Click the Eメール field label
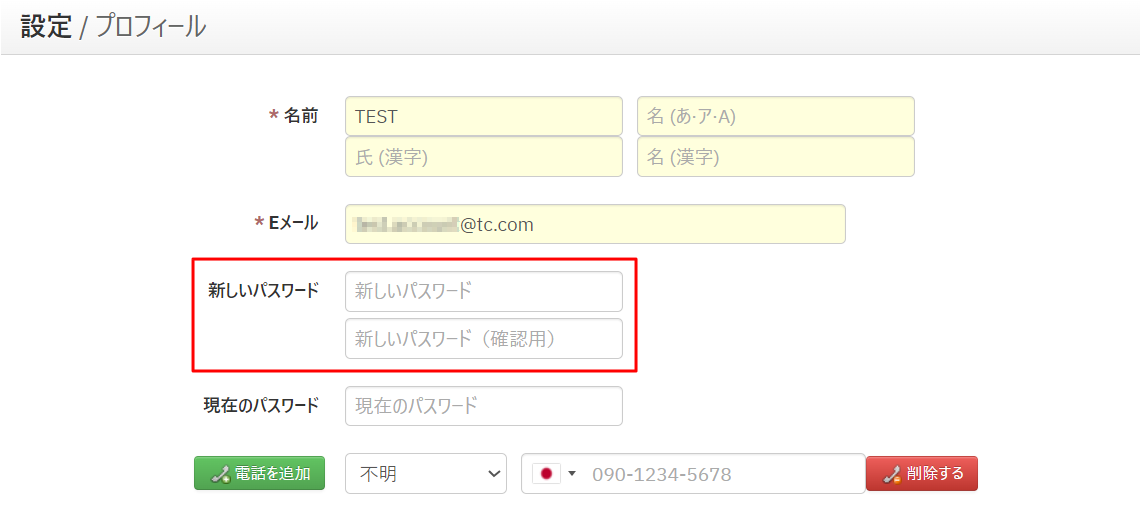 (x=293, y=223)
